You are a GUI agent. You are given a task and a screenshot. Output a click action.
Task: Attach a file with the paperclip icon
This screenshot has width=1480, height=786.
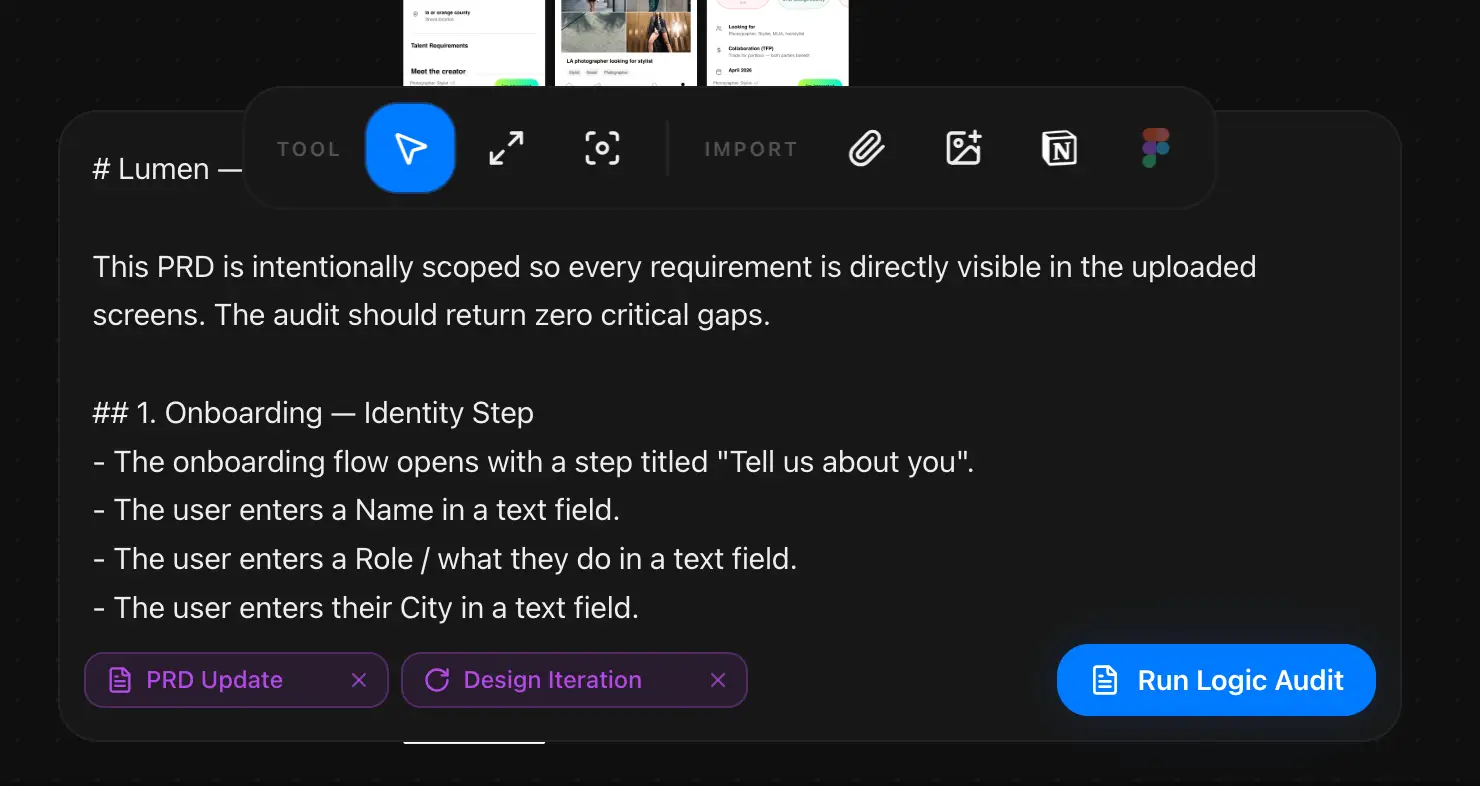(867, 148)
